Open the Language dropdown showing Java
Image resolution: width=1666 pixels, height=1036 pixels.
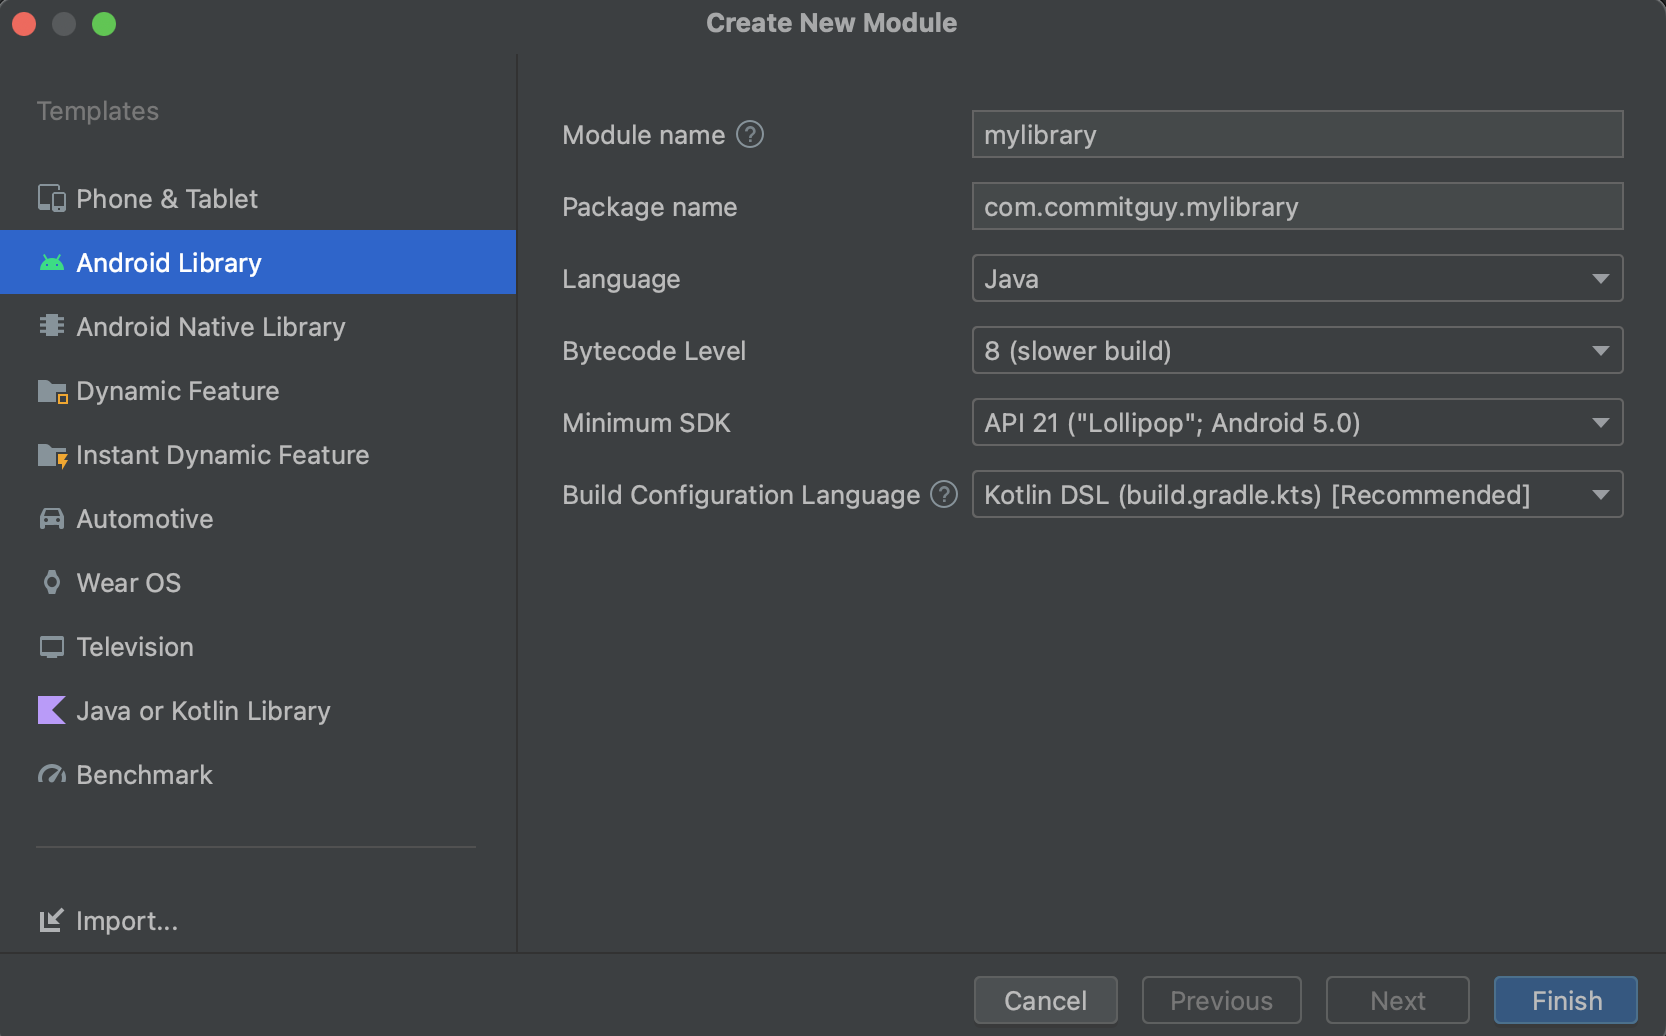tap(1601, 278)
